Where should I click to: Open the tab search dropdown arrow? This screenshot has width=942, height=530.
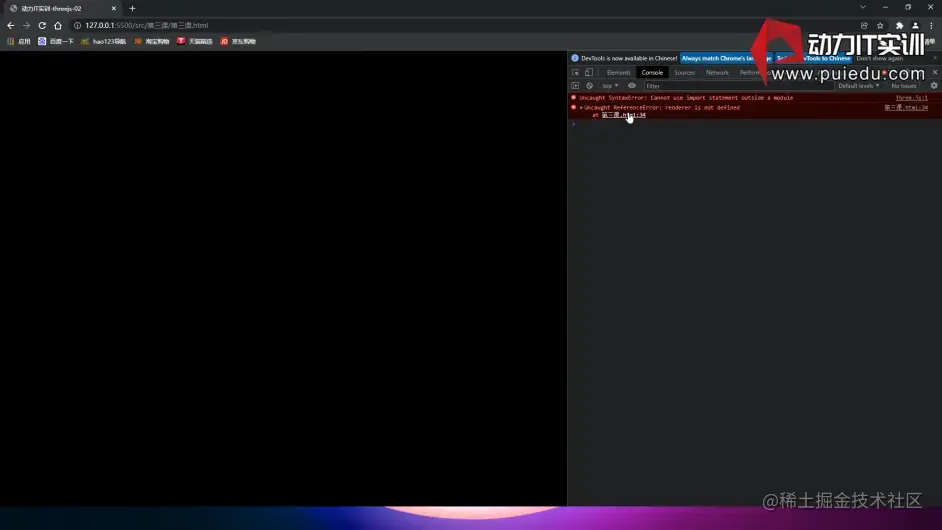pos(863,7)
